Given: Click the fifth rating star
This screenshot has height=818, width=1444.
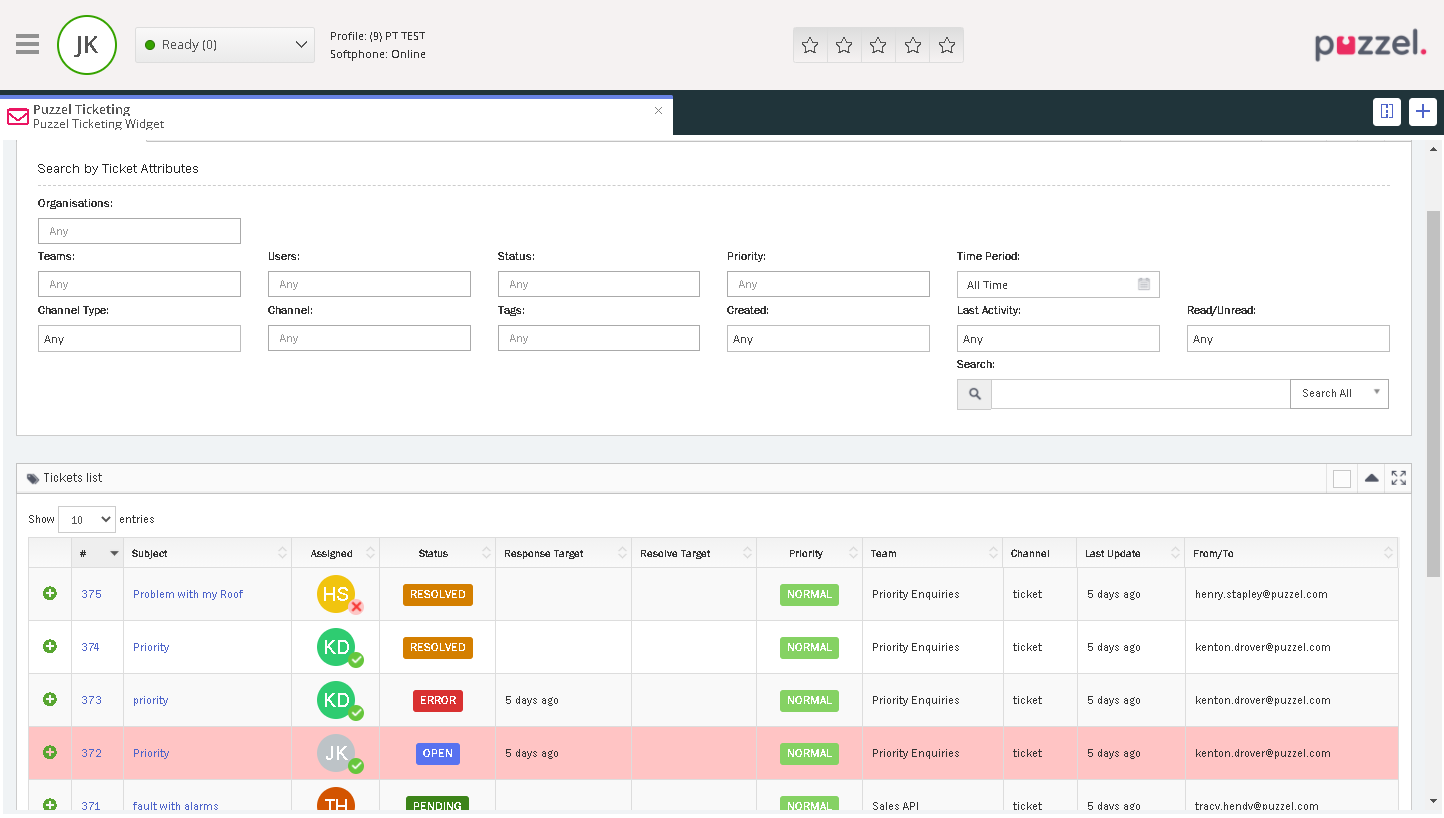Looking at the screenshot, I should coord(946,45).
